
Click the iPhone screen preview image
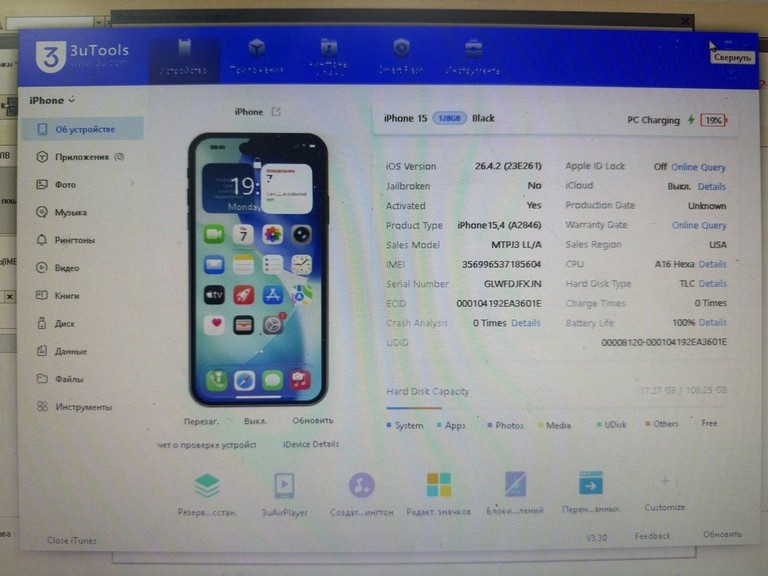(x=258, y=269)
